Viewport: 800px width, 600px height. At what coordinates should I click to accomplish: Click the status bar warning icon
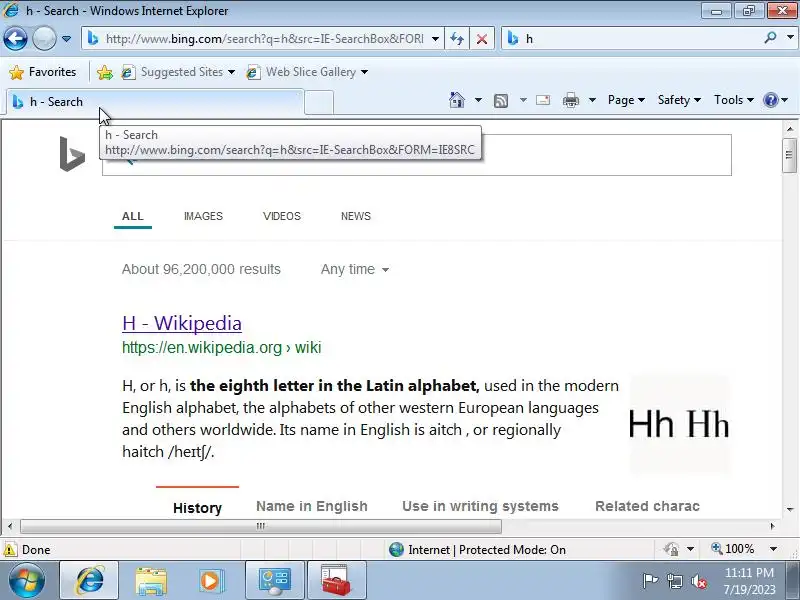(x=9, y=549)
